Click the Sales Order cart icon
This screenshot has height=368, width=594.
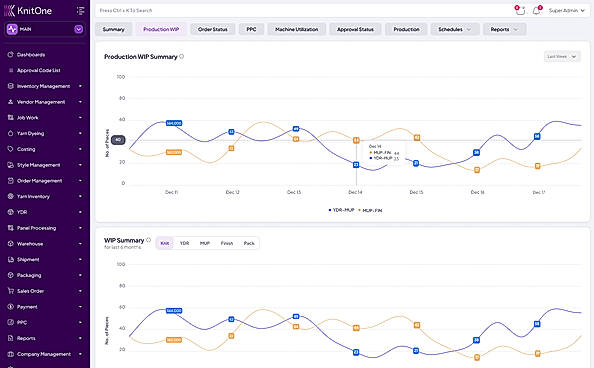pos(11,291)
